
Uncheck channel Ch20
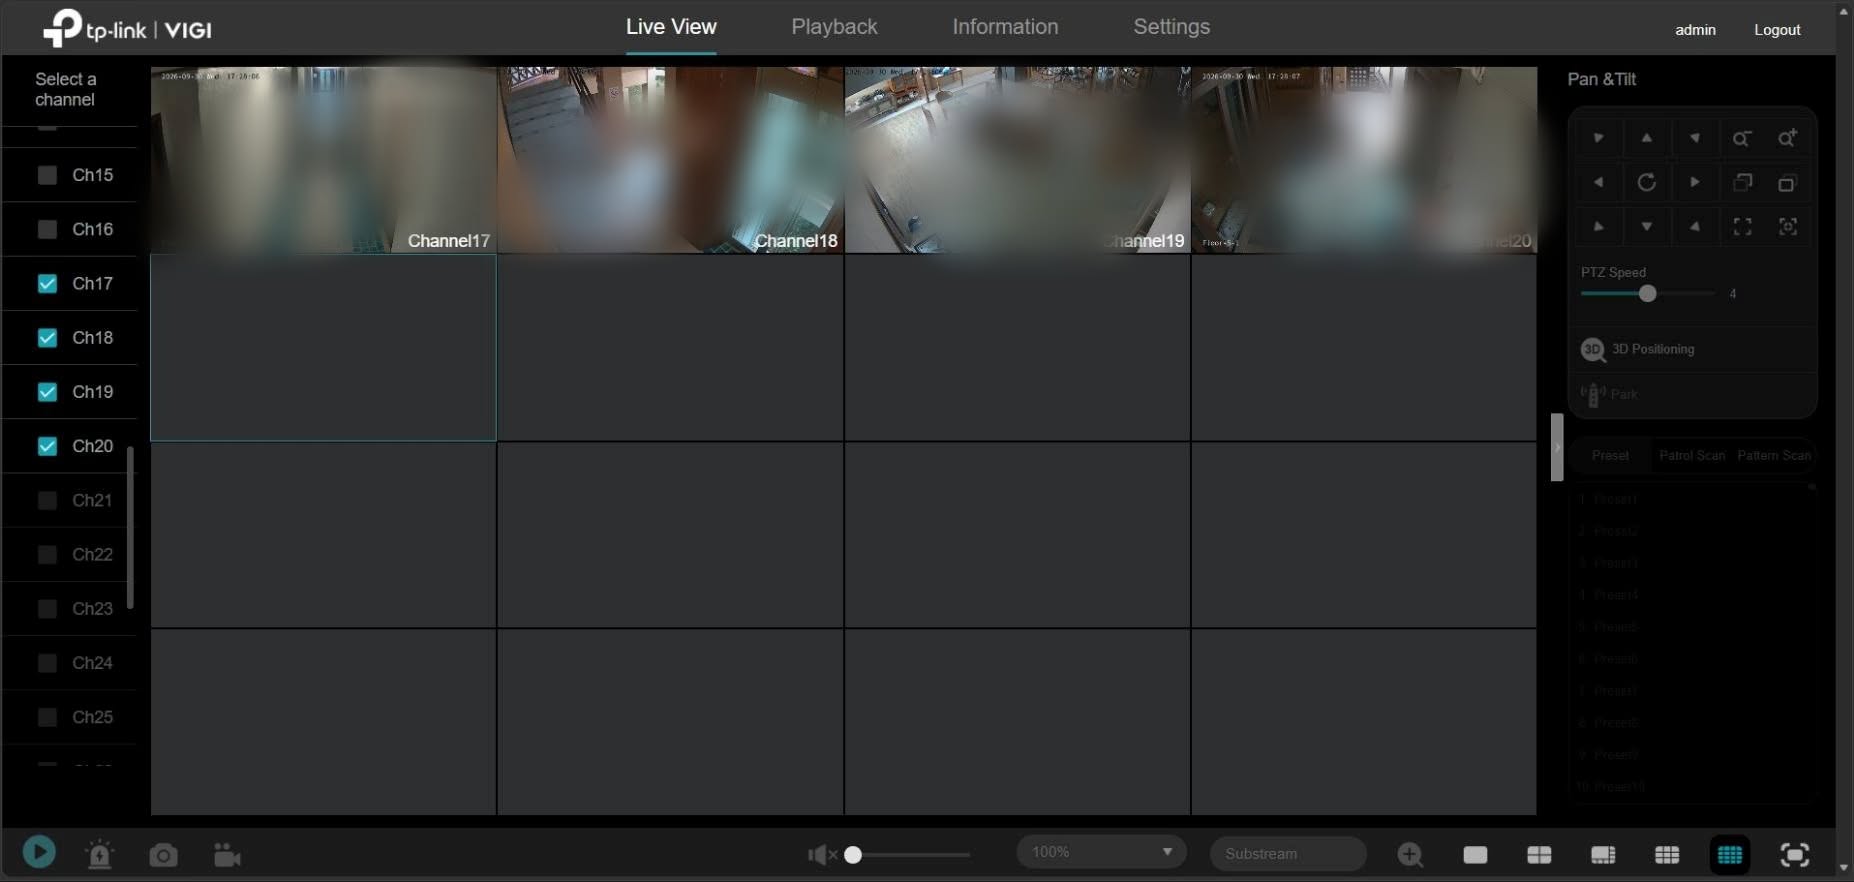(47, 446)
